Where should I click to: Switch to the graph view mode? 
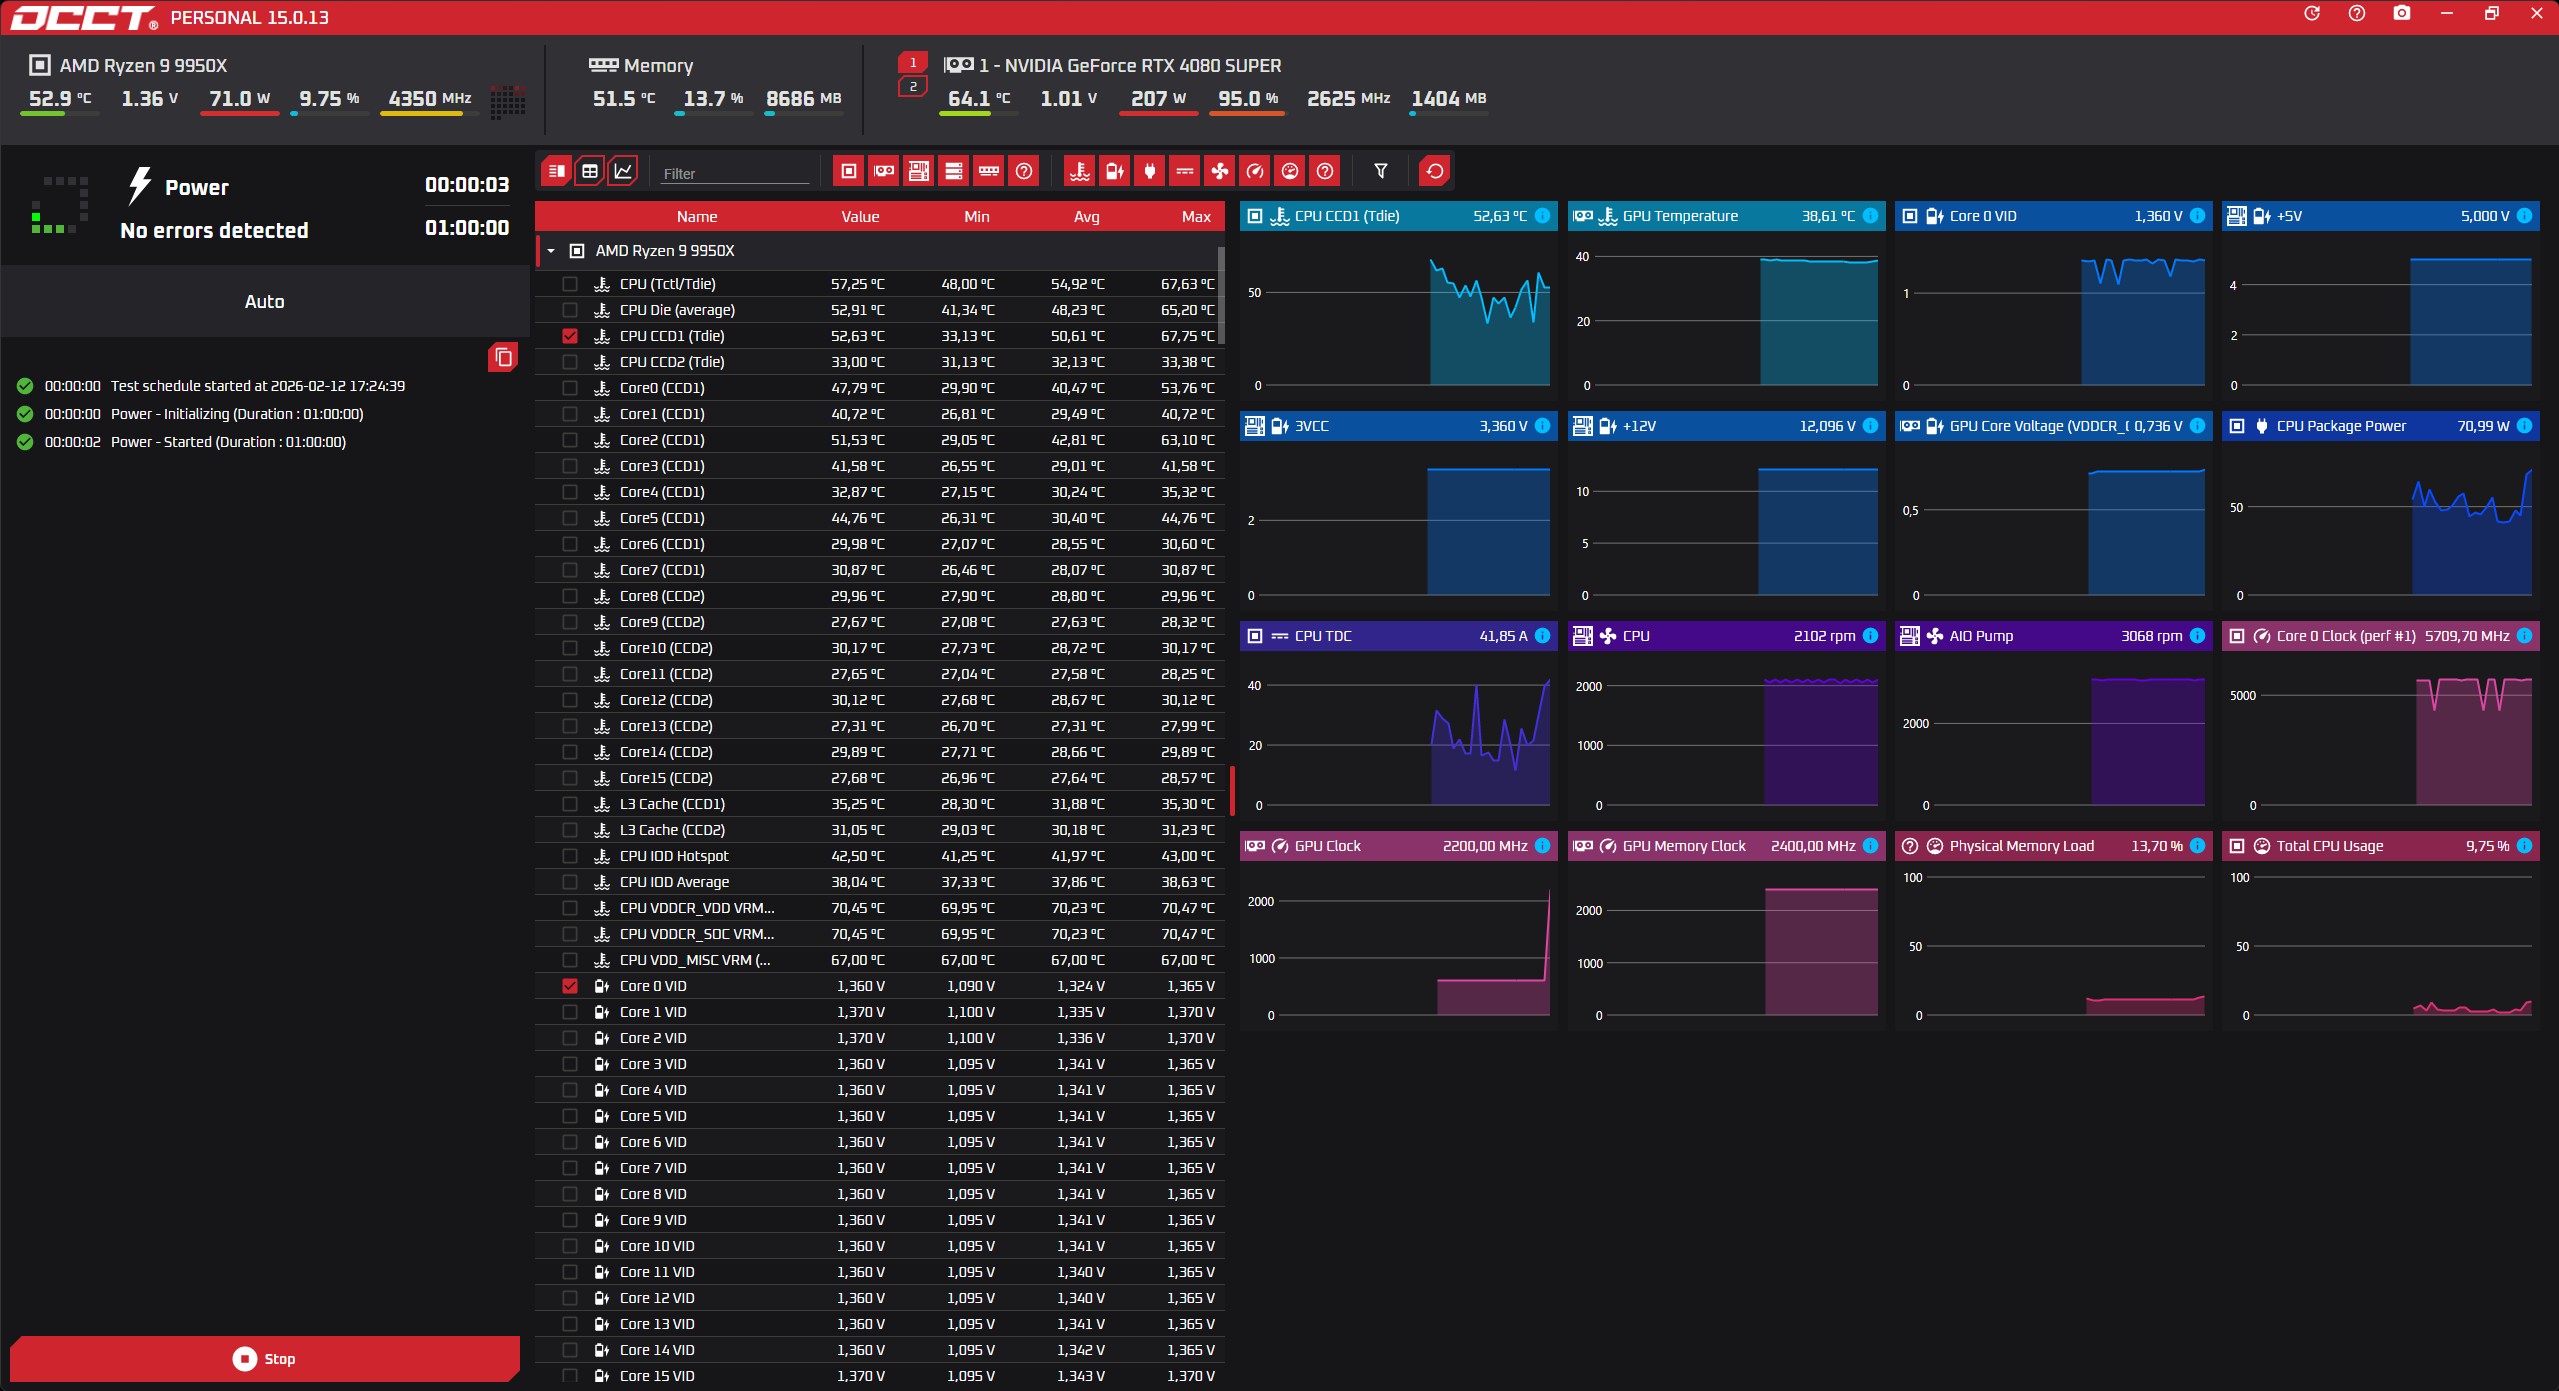(x=623, y=171)
